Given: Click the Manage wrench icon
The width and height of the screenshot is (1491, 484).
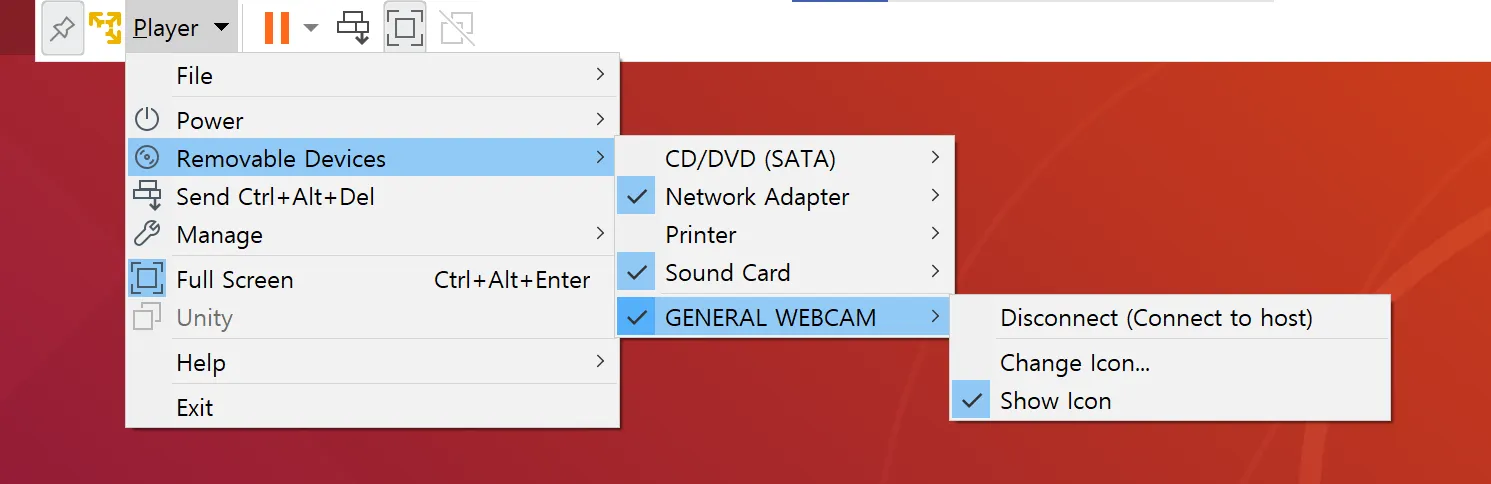Looking at the screenshot, I should coord(147,235).
